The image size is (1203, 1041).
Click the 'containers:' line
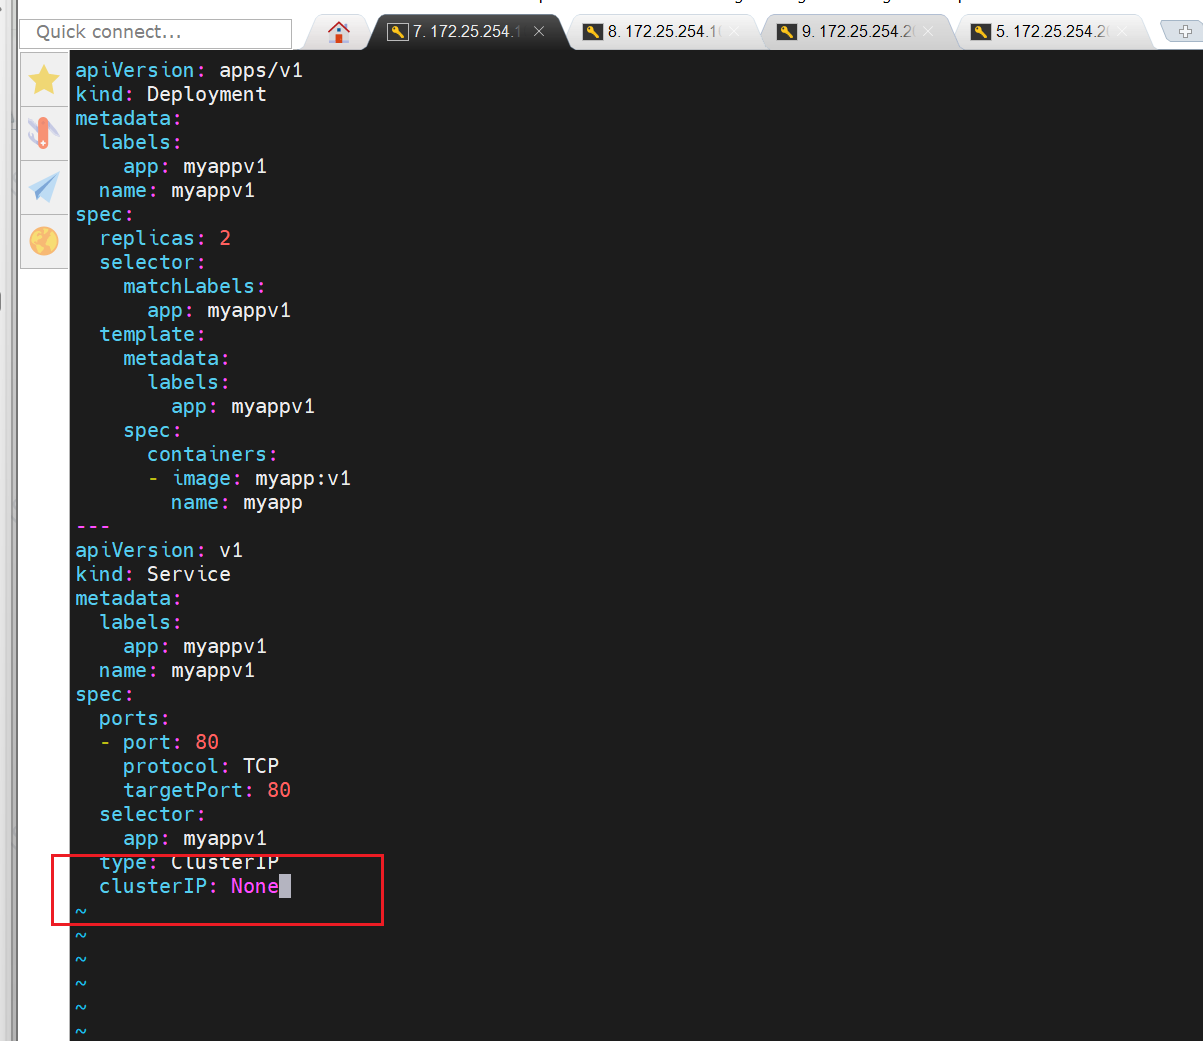[213, 454]
